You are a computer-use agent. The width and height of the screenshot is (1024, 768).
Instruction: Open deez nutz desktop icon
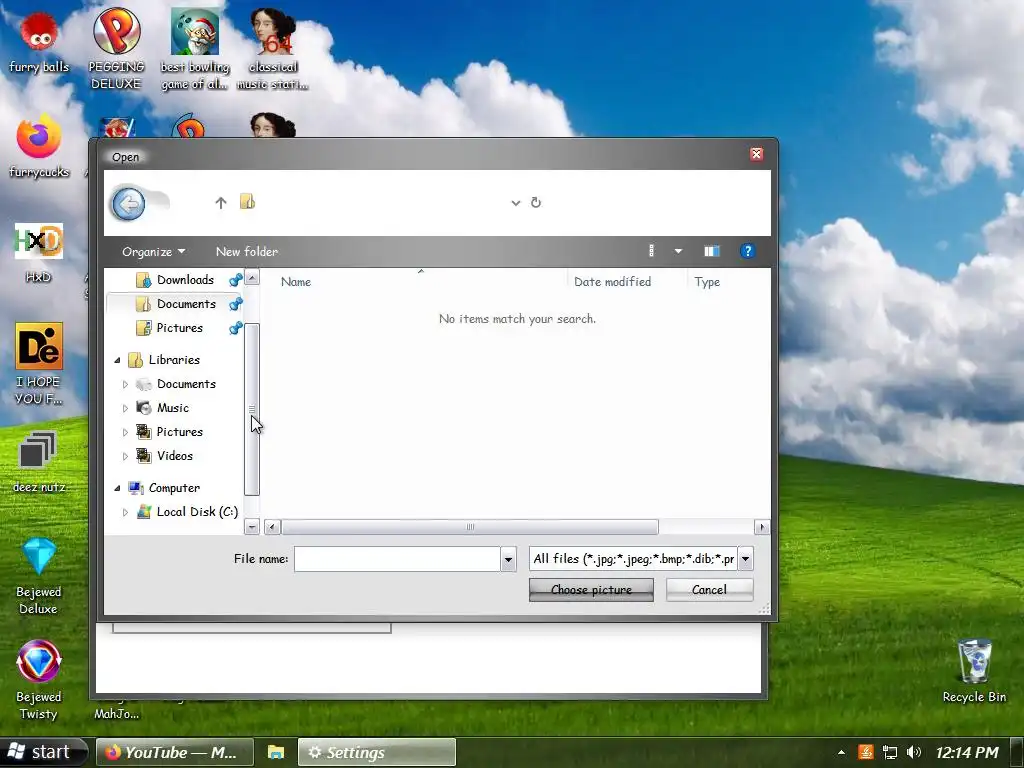[39, 462]
